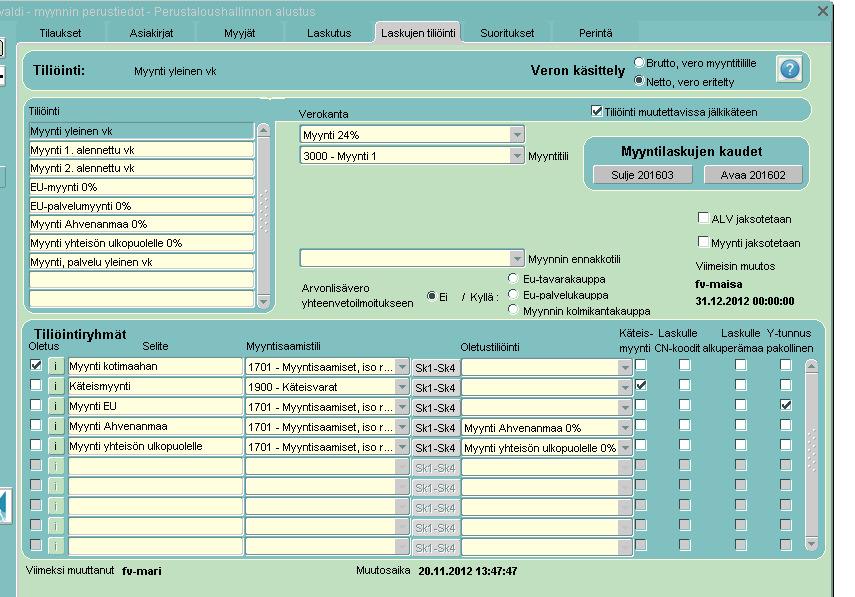This screenshot has height=597, width=855.
Task: Select the Laskujen tiliöinti tab
Action: click(418, 33)
